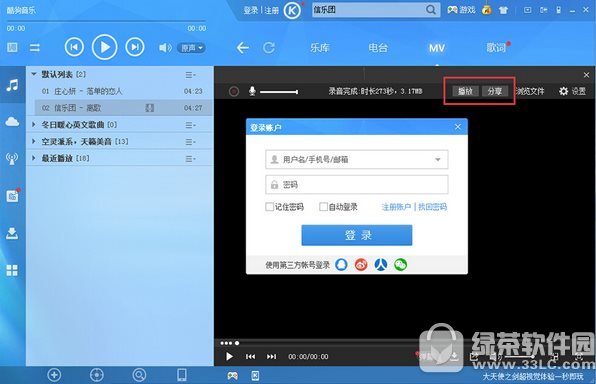This screenshot has width=596, height=384.
Task: Switch to the 歌词 tab
Action: (496, 48)
